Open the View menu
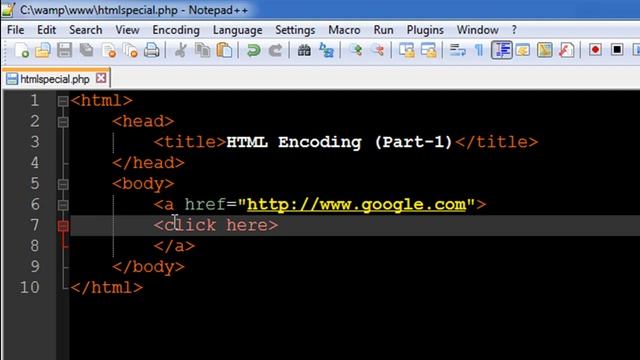The height and width of the screenshot is (360, 640). 127,30
